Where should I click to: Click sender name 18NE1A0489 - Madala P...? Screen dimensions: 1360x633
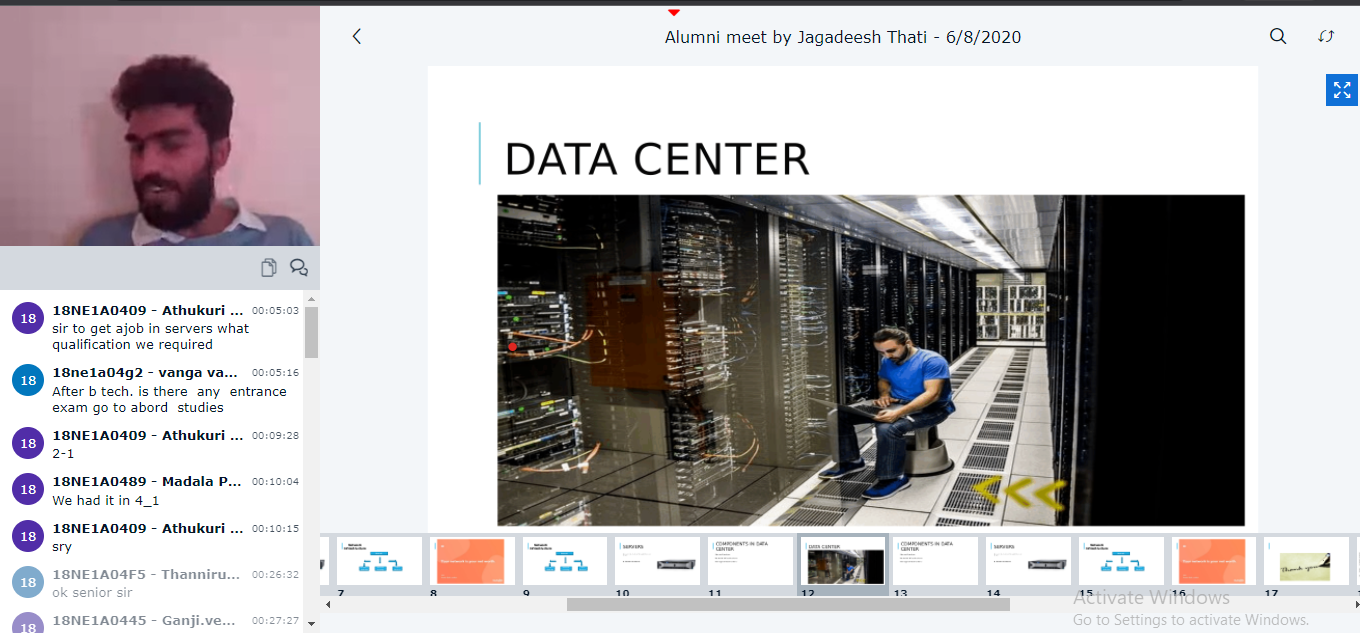click(x=147, y=482)
